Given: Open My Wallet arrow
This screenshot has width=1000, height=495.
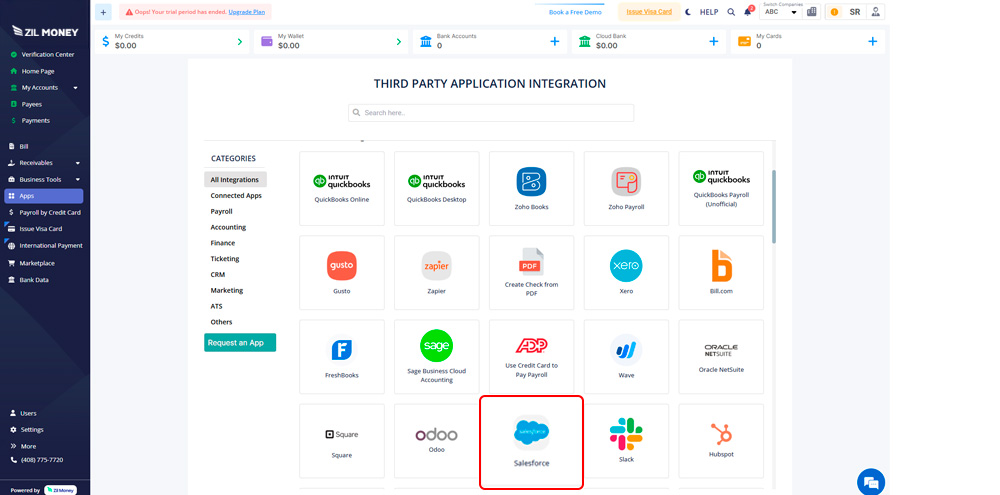Looking at the screenshot, I should 399,41.
